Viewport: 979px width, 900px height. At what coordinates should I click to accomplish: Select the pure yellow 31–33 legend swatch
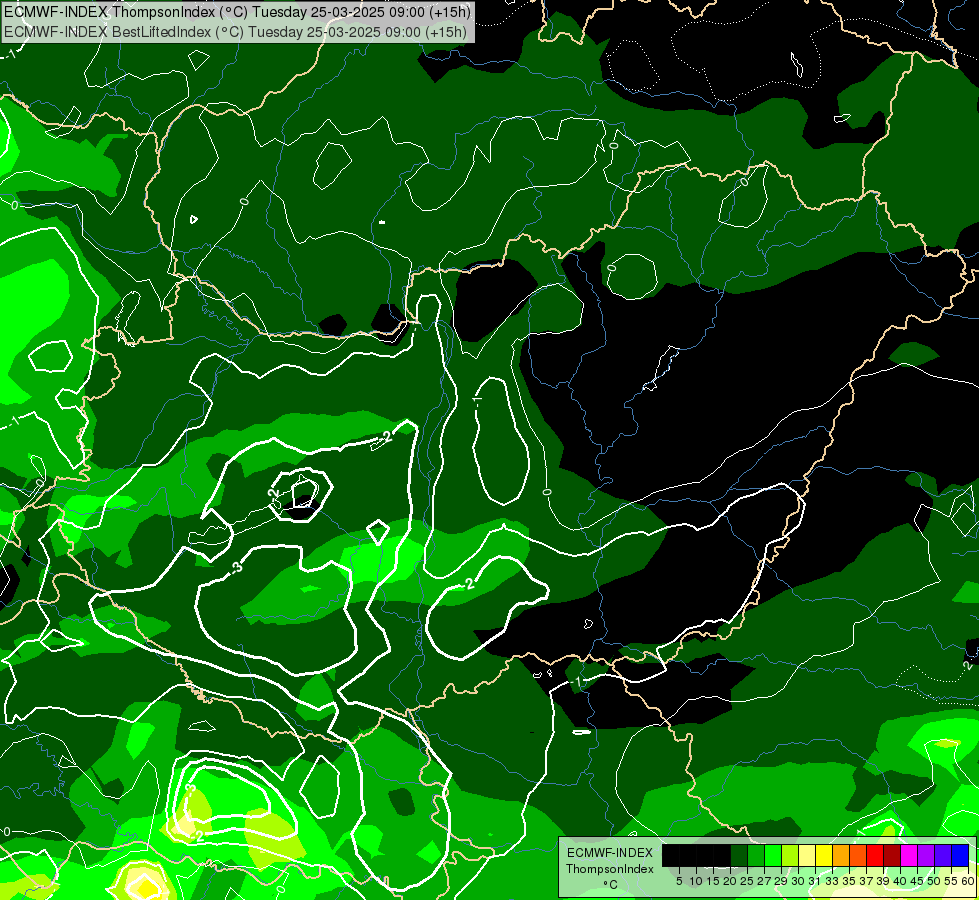[x=824, y=855]
